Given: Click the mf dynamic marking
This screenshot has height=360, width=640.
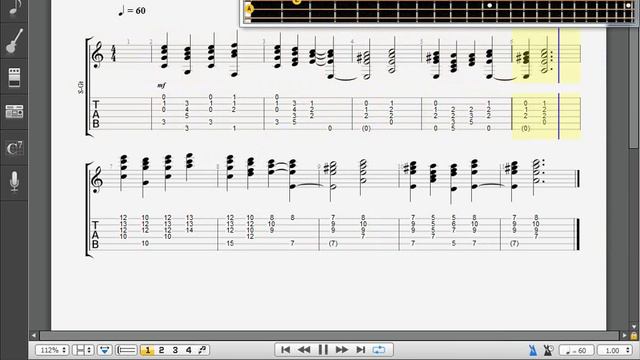Looking at the screenshot, I should [x=162, y=85].
